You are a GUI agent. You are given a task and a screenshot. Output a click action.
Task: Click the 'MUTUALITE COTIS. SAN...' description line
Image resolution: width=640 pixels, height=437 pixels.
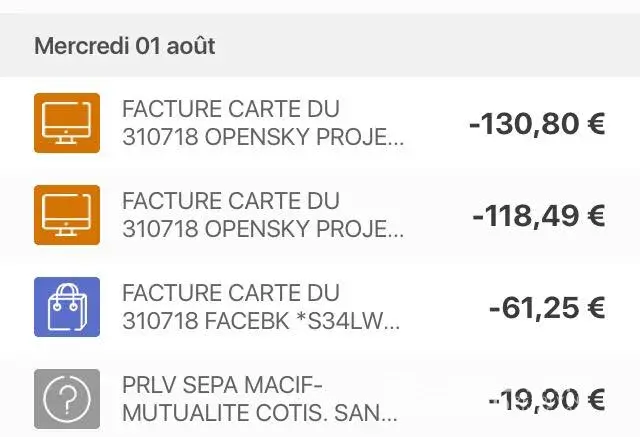pyautogui.click(x=261, y=413)
